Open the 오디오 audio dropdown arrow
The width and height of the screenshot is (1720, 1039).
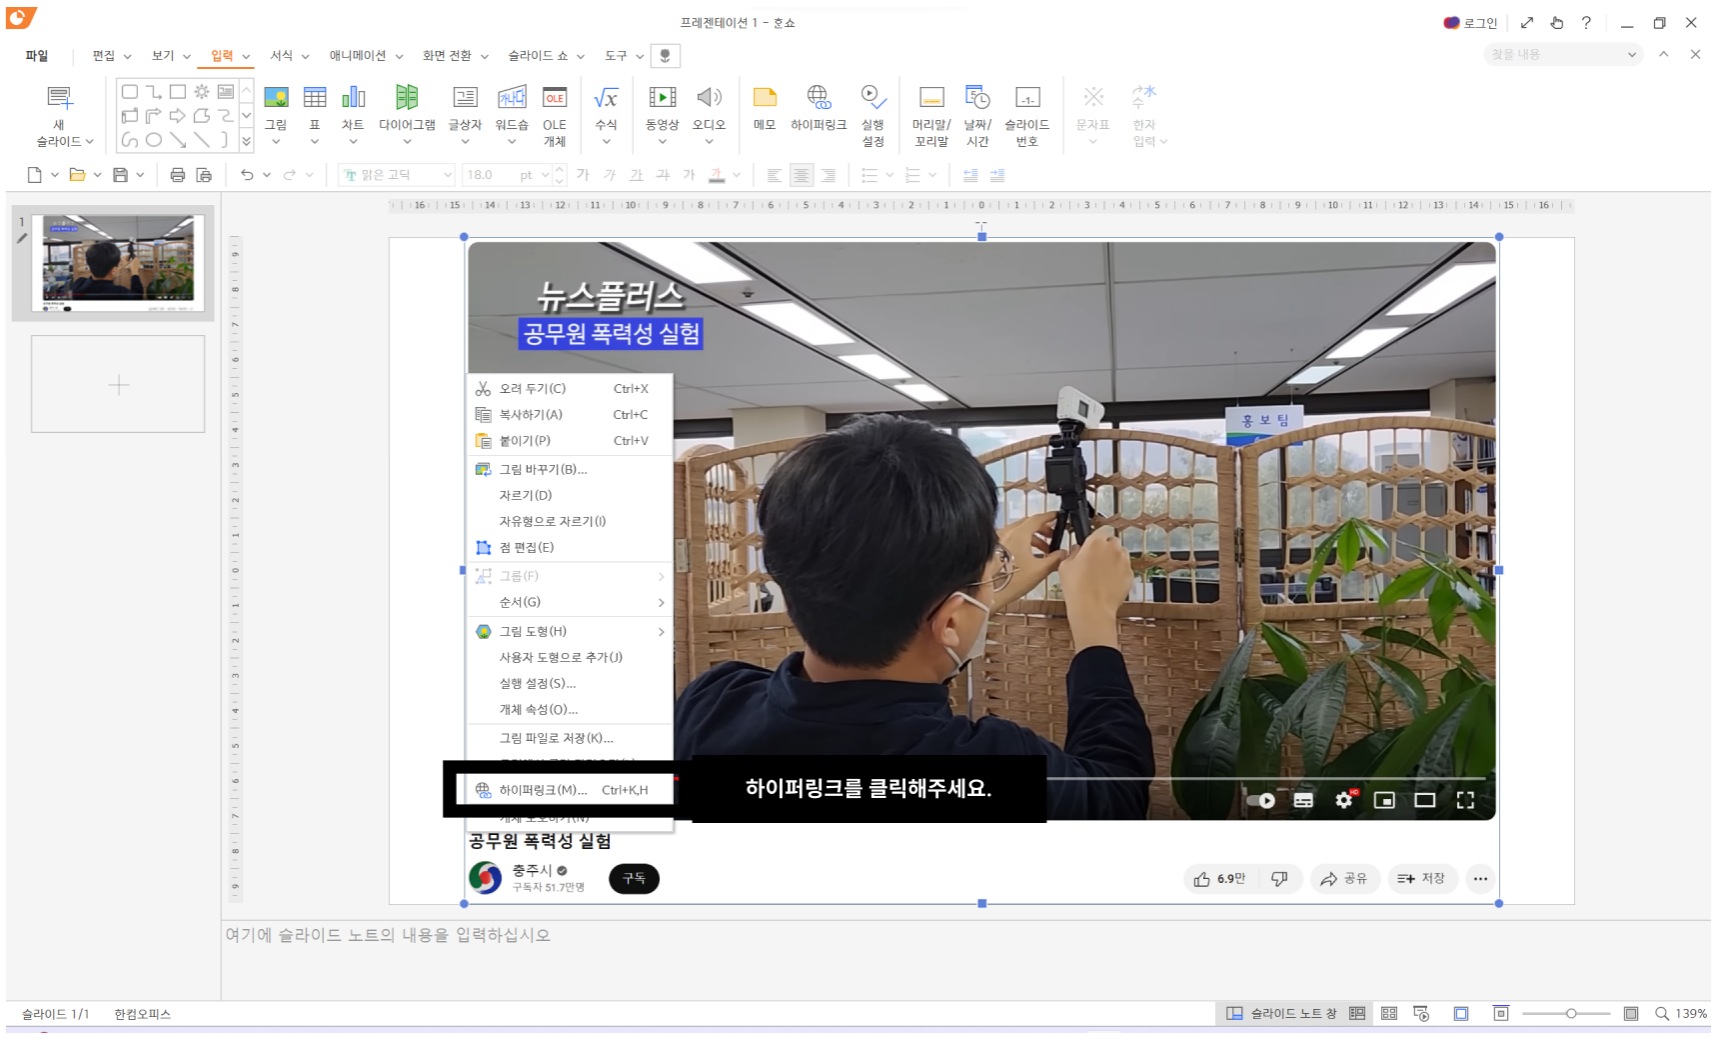709,142
